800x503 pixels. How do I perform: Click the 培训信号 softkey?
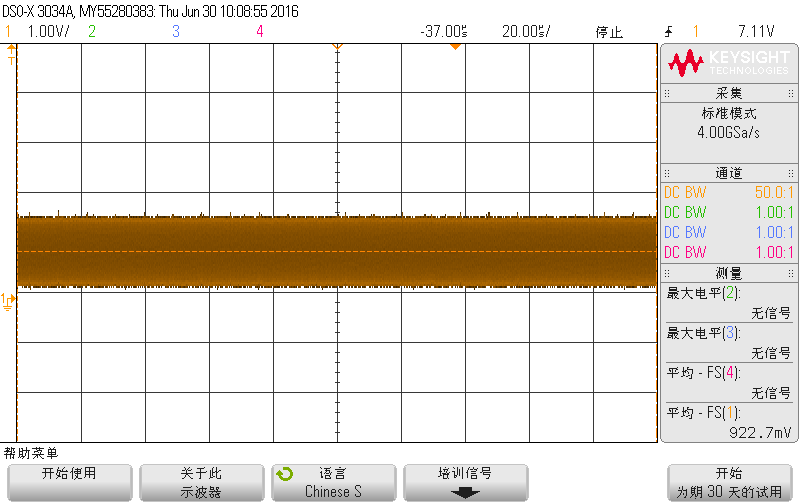coord(465,483)
